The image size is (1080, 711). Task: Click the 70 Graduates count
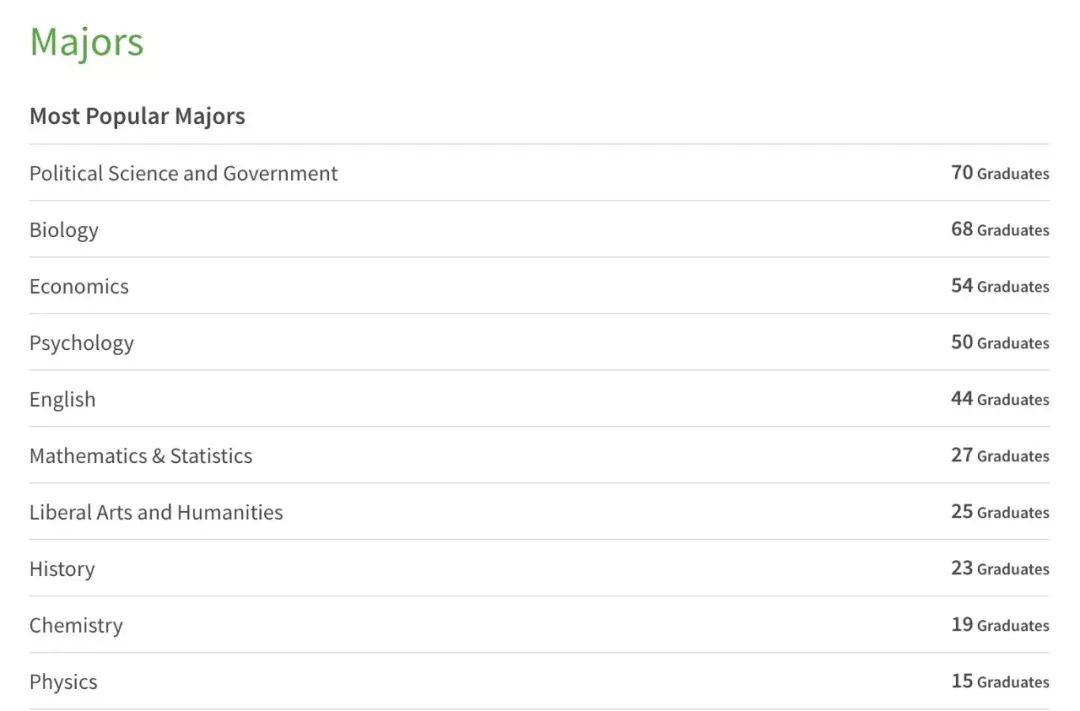pyautogui.click(x=999, y=173)
